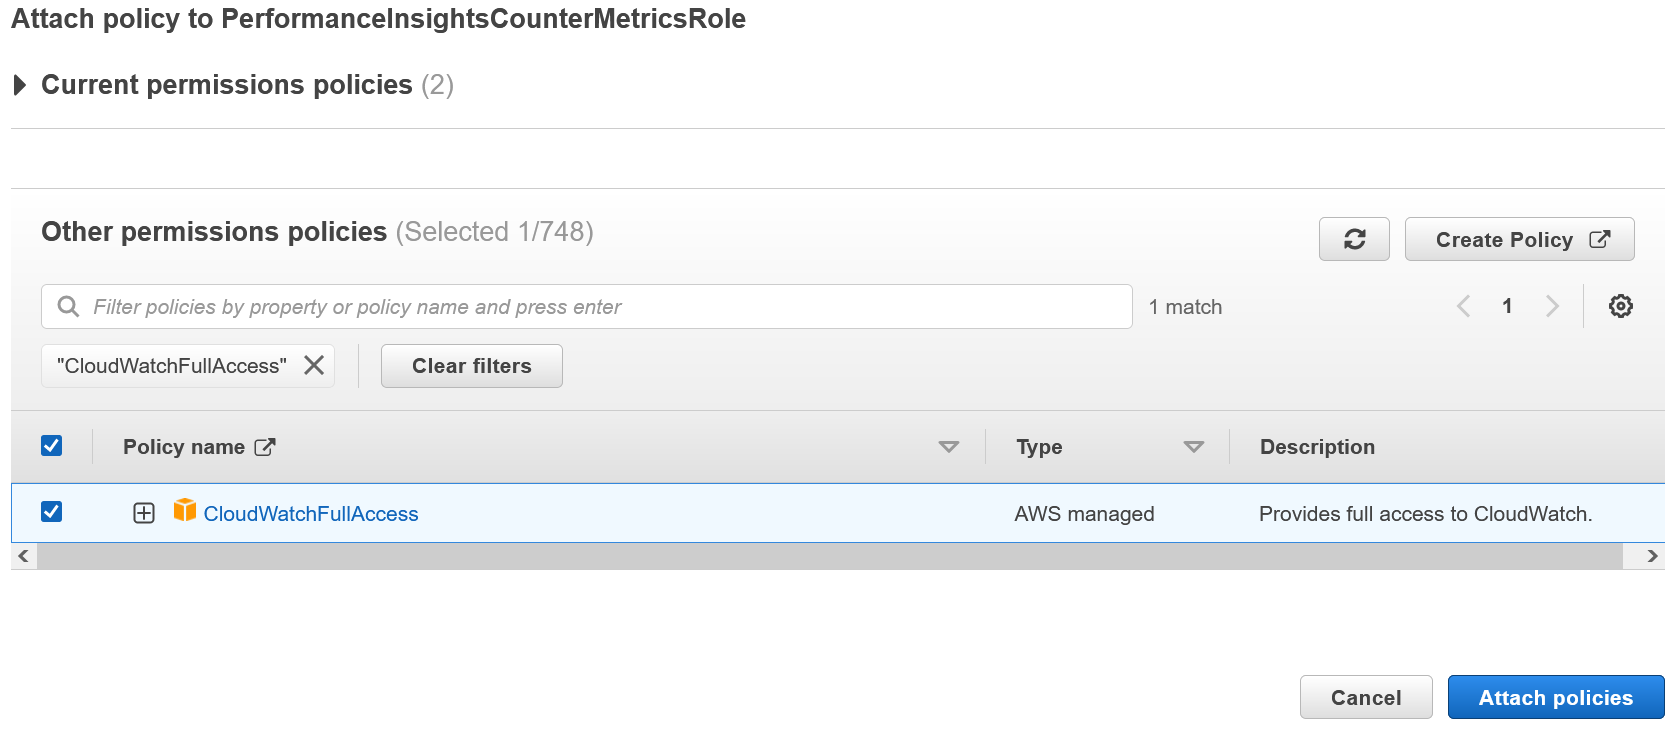Toggle the select-all policies checkbox
This screenshot has height=730, width=1672.
point(52,446)
